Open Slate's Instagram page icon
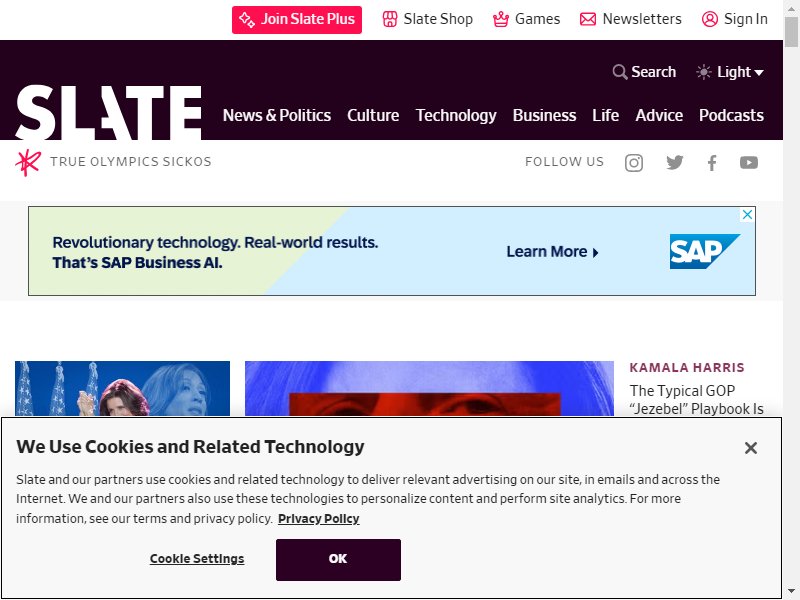The image size is (800, 600). (x=634, y=163)
